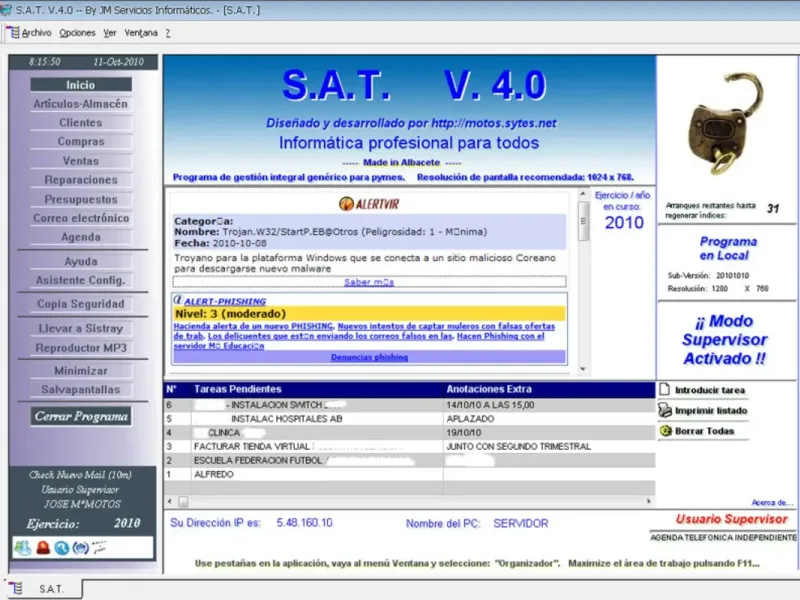Click the small sketch icon in sidebar tray
Image resolution: width=800 pixels, height=600 pixels.
pyautogui.click(x=99, y=547)
